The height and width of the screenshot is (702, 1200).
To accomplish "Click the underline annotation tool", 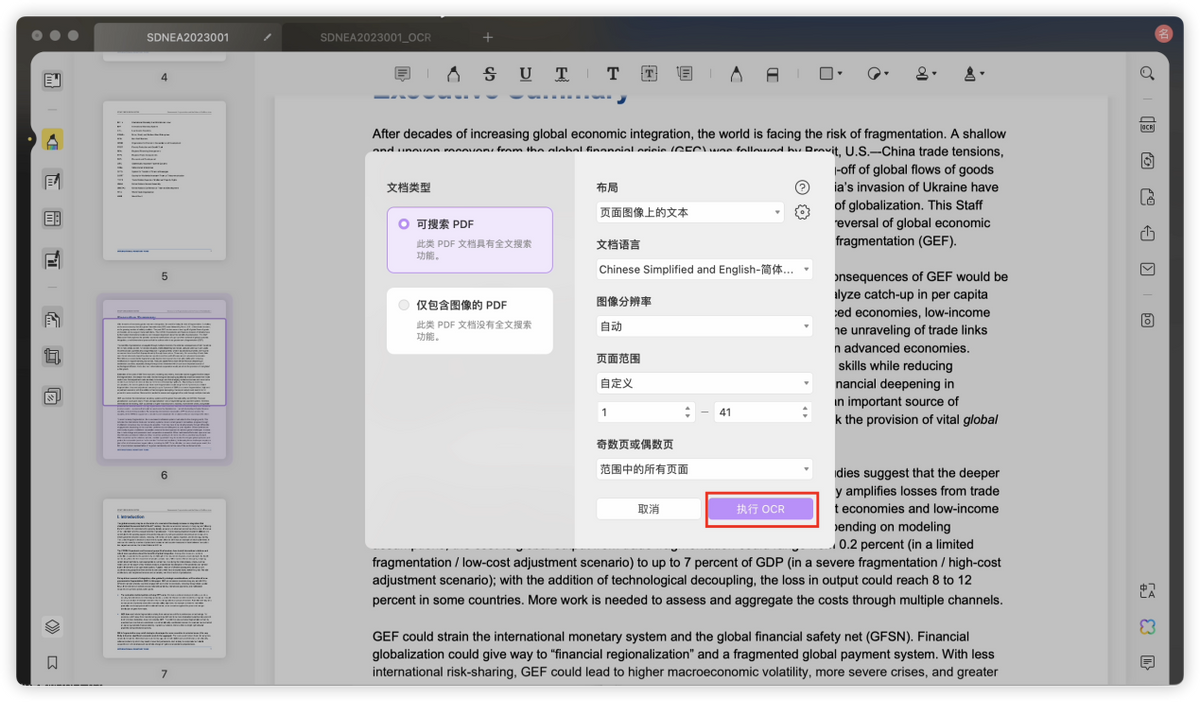I will (x=525, y=74).
